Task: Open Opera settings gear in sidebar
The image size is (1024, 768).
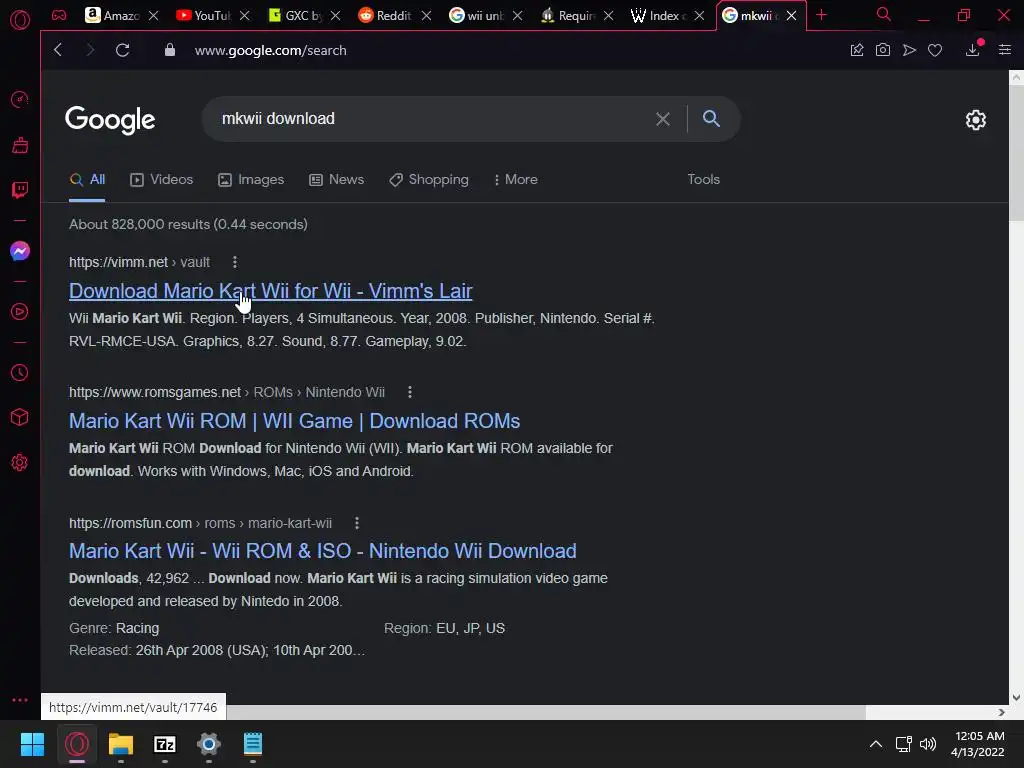Action: [x=20, y=462]
